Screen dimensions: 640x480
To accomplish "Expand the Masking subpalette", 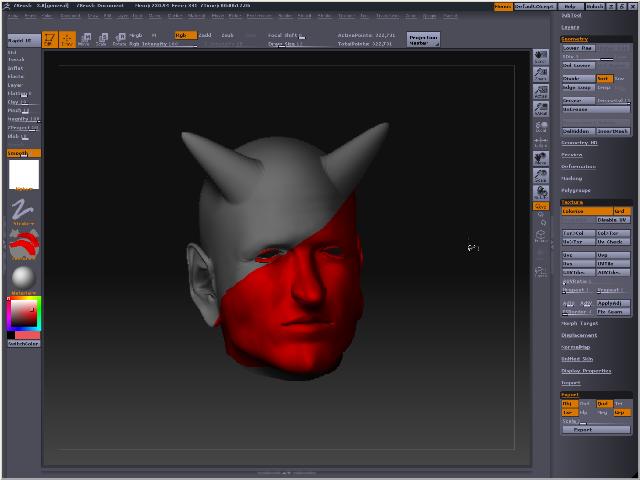I will point(572,178).
